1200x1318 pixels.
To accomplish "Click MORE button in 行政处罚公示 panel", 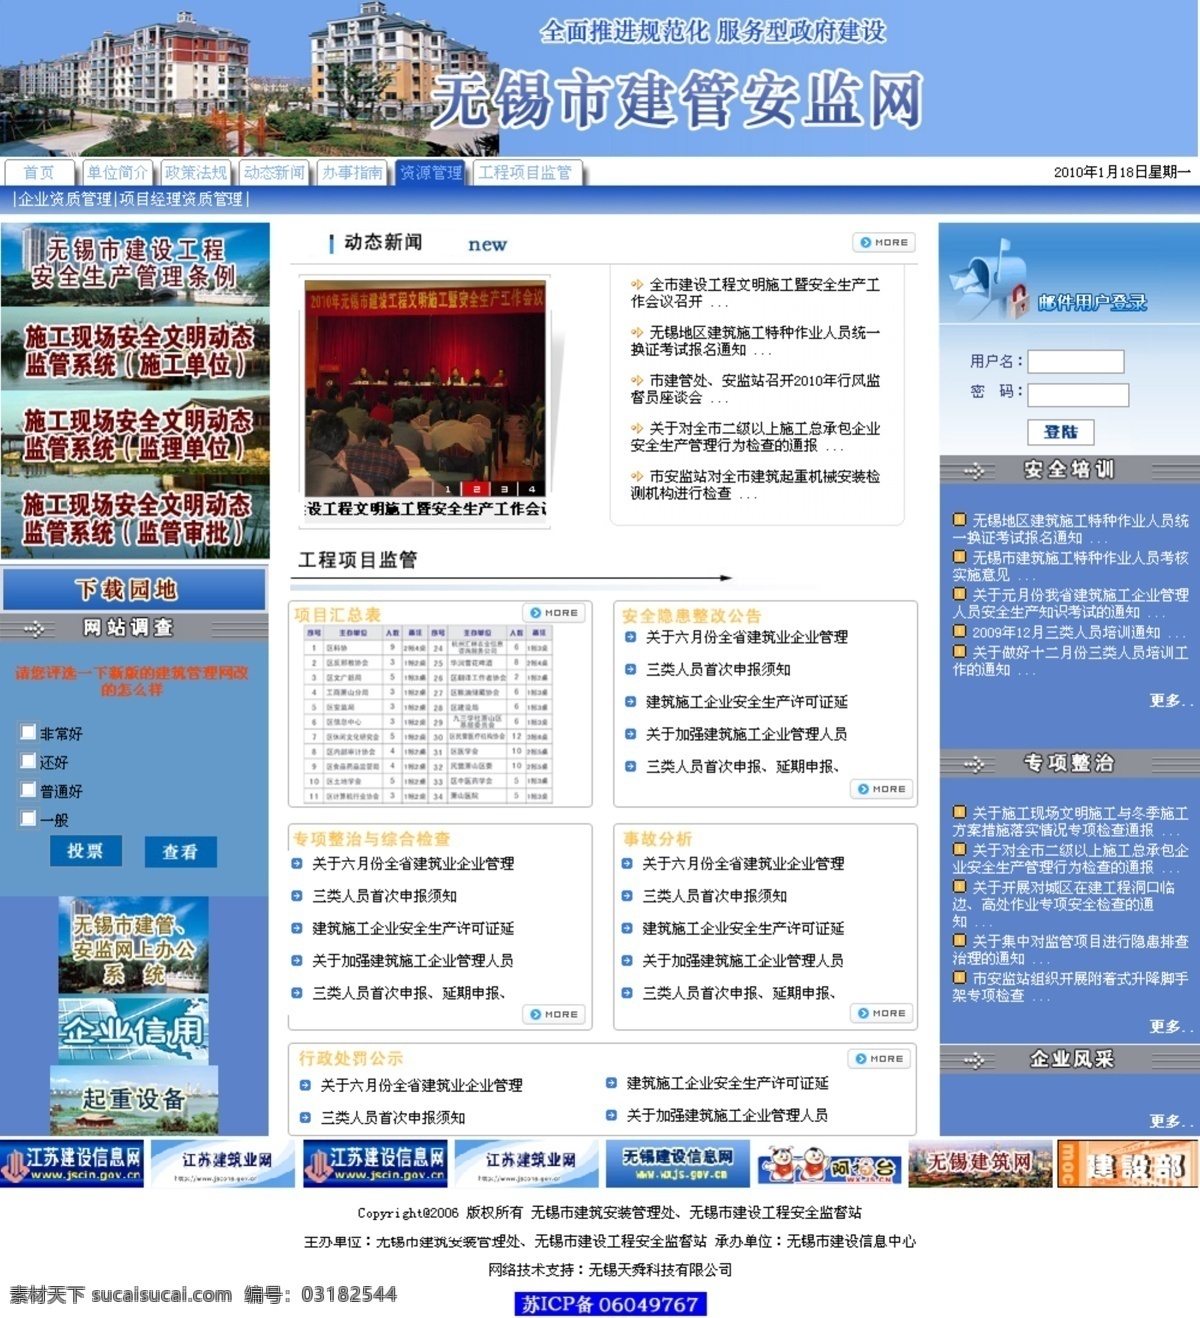I will click(x=879, y=1059).
